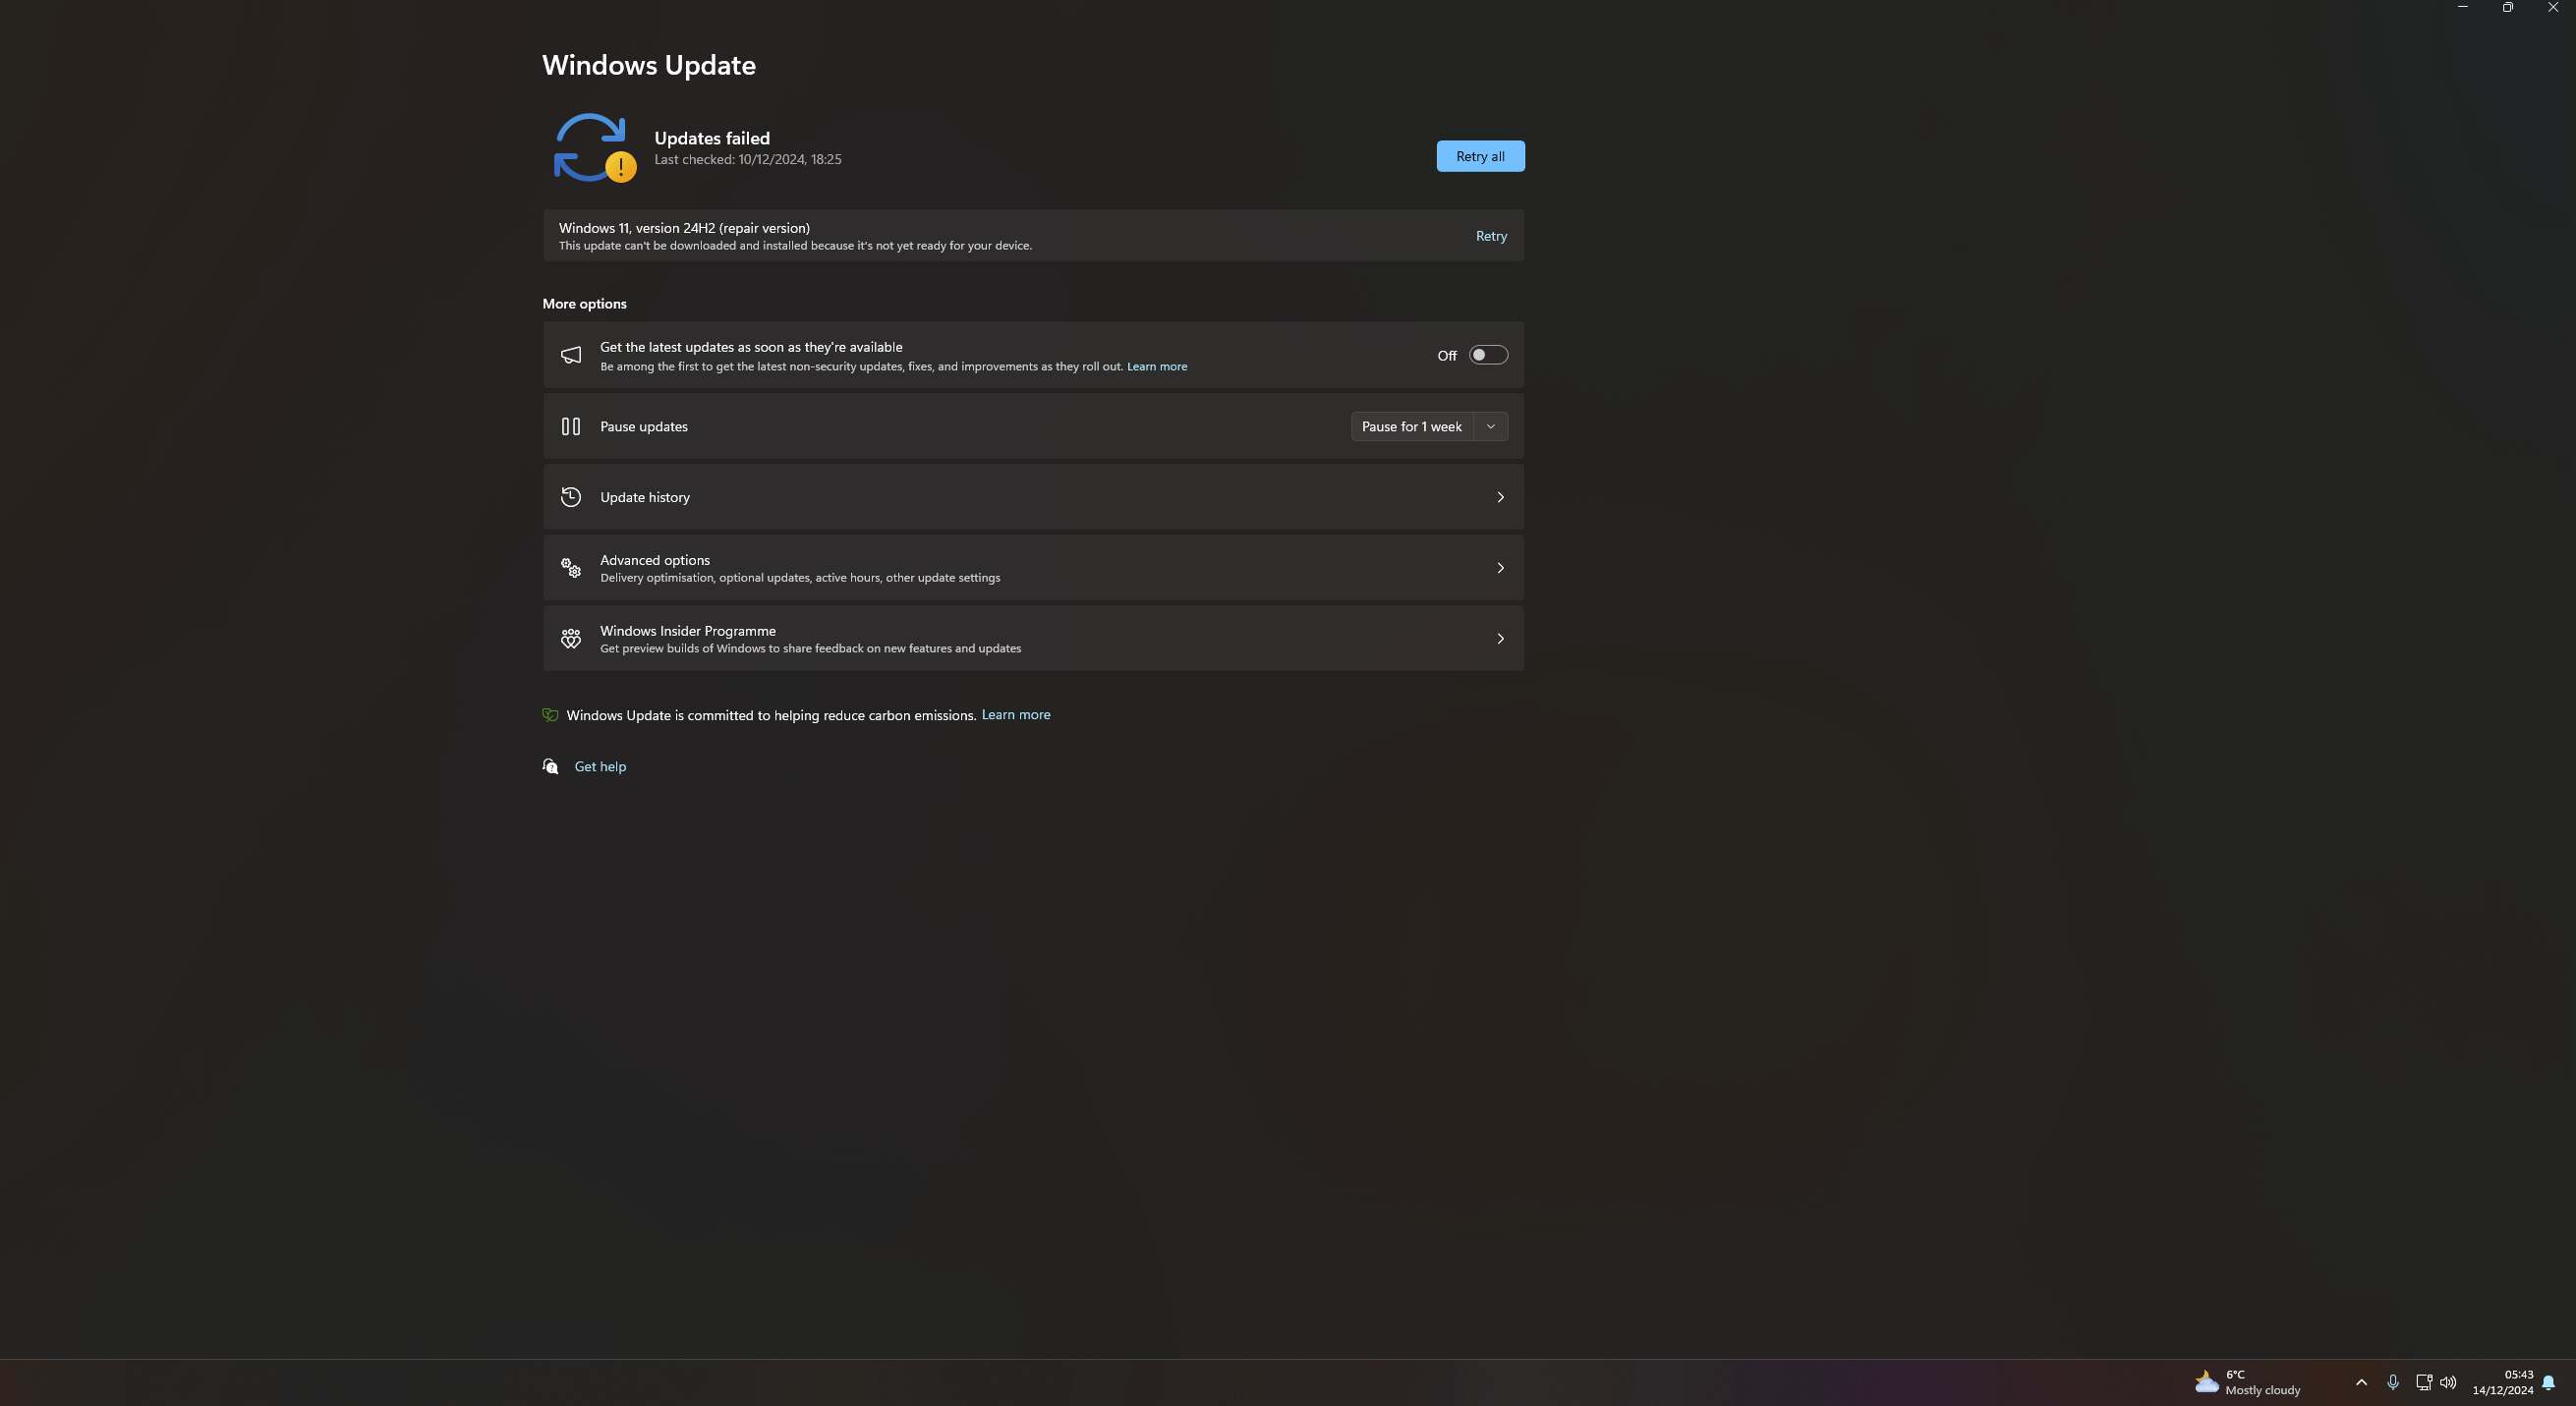Click the Get help chat icon

[550, 766]
